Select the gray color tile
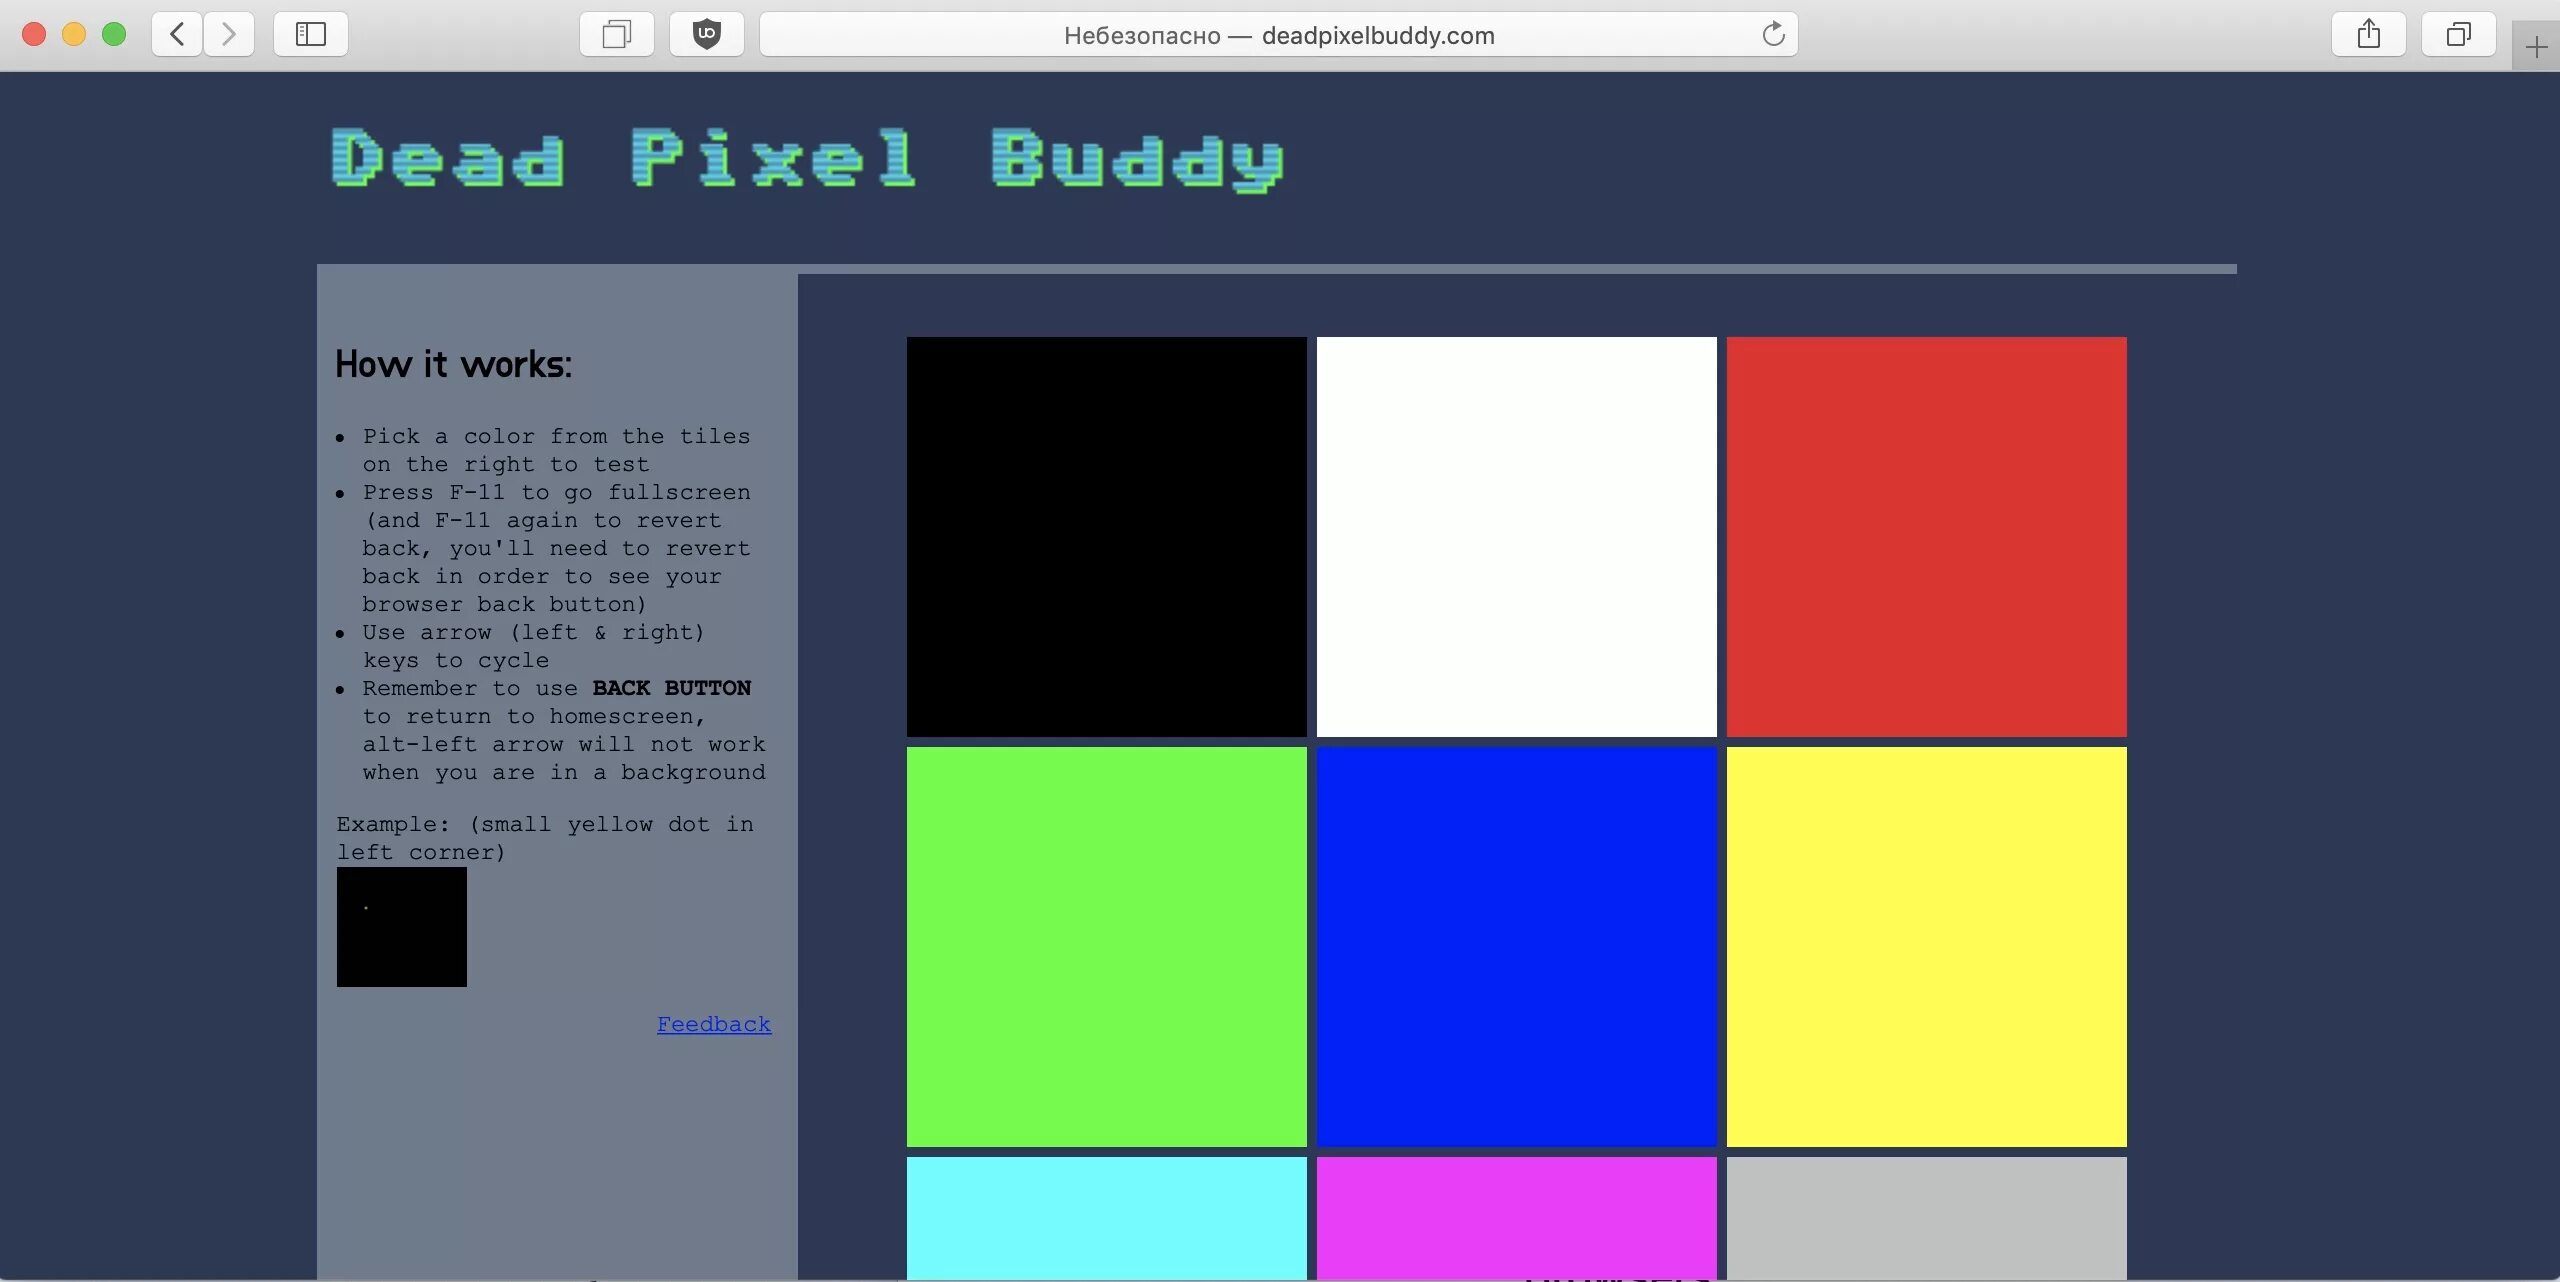Viewport: 2560px width, 1282px height. 1926,1218
